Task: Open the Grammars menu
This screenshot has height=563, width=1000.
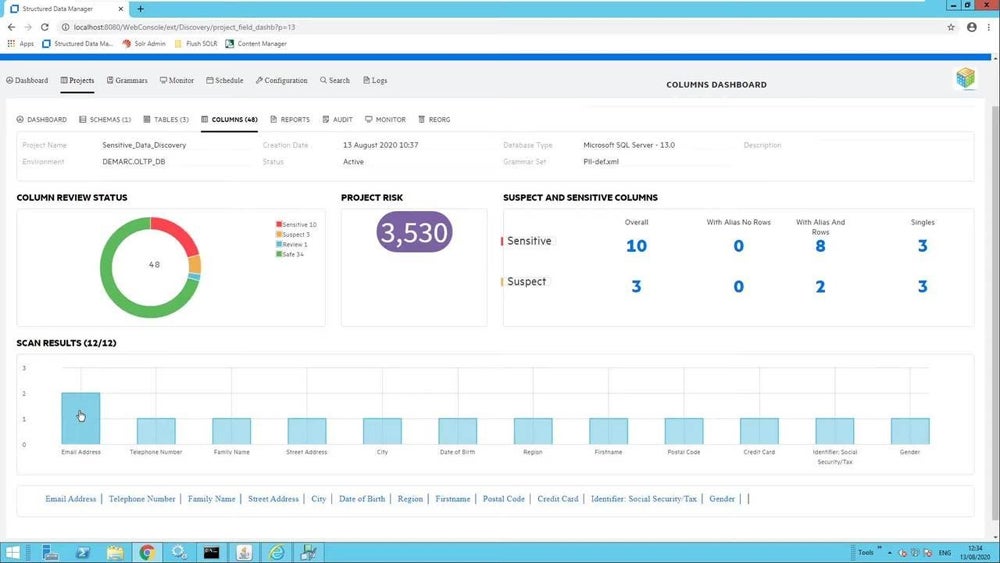Action: click(126, 80)
